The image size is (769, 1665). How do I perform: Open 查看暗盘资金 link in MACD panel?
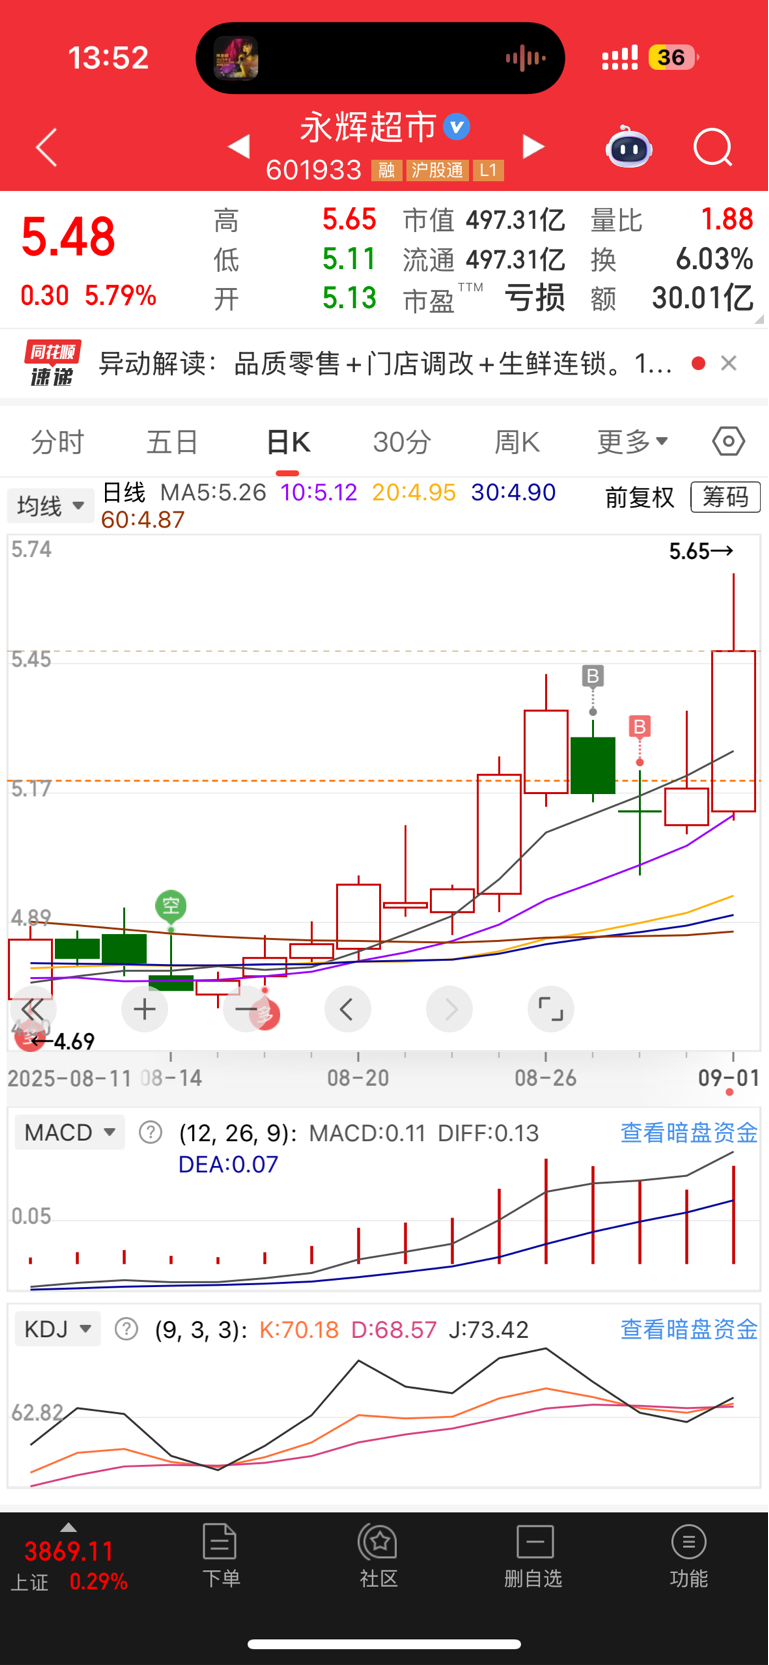tap(689, 1132)
